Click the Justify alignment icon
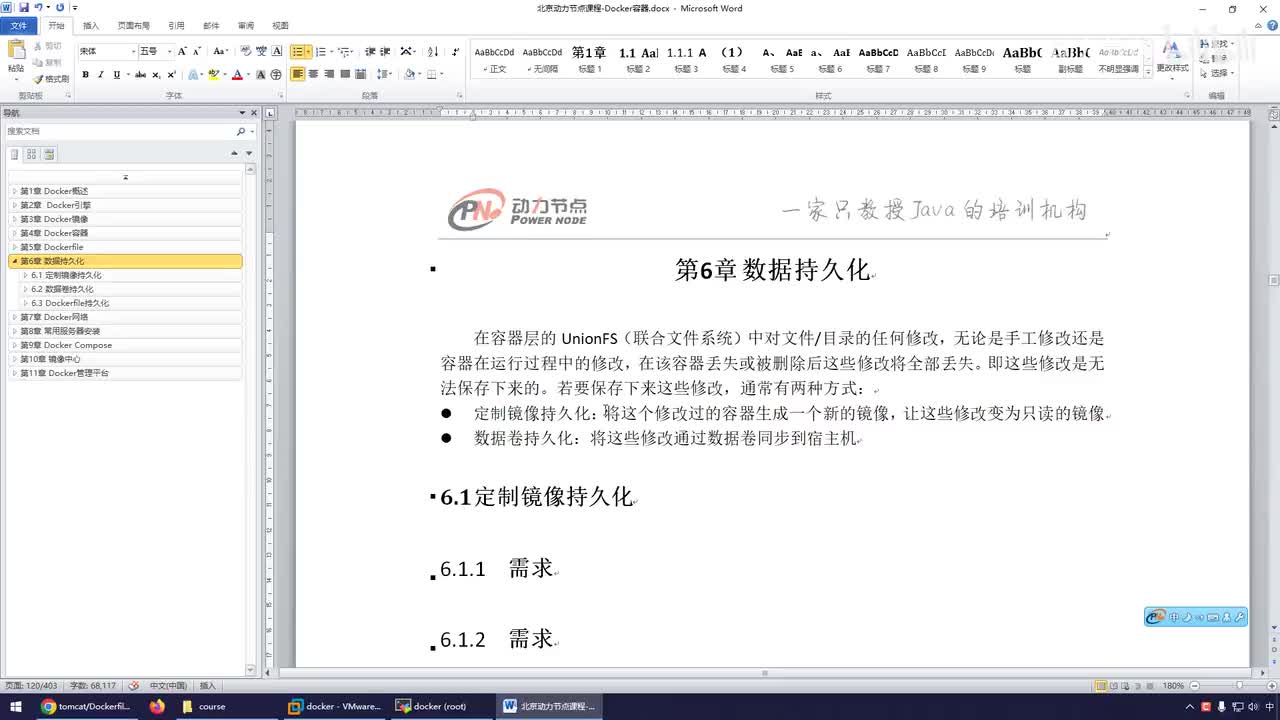 [x=345, y=74]
